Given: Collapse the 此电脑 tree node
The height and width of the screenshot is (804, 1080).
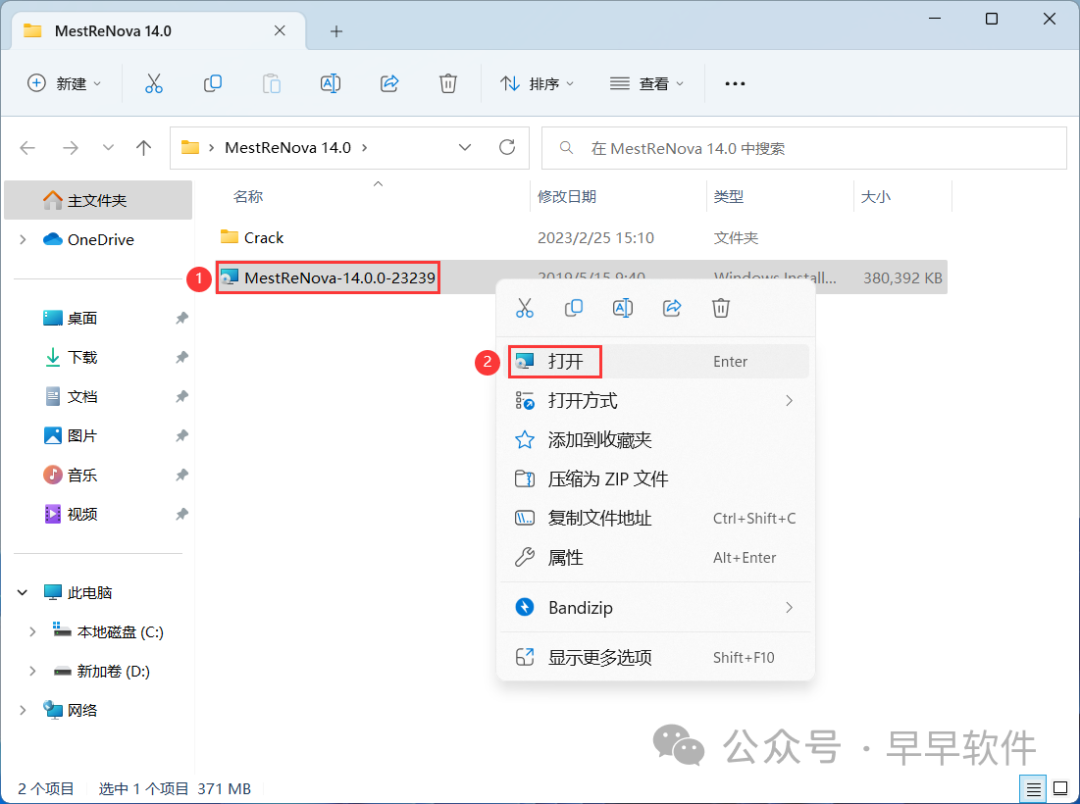Looking at the screenshot, I should tap(23, 593).
